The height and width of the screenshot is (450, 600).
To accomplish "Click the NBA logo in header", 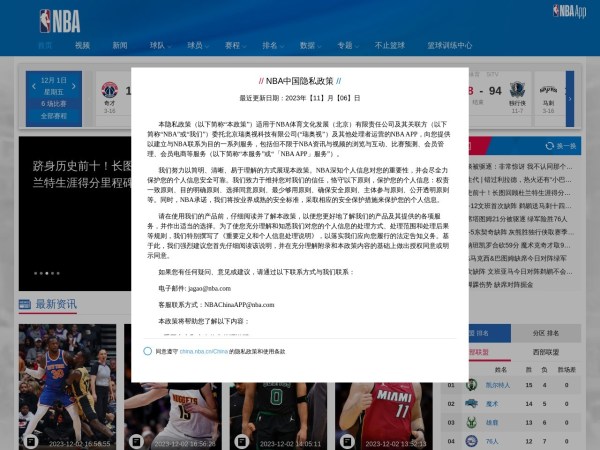I will (58, 20).
